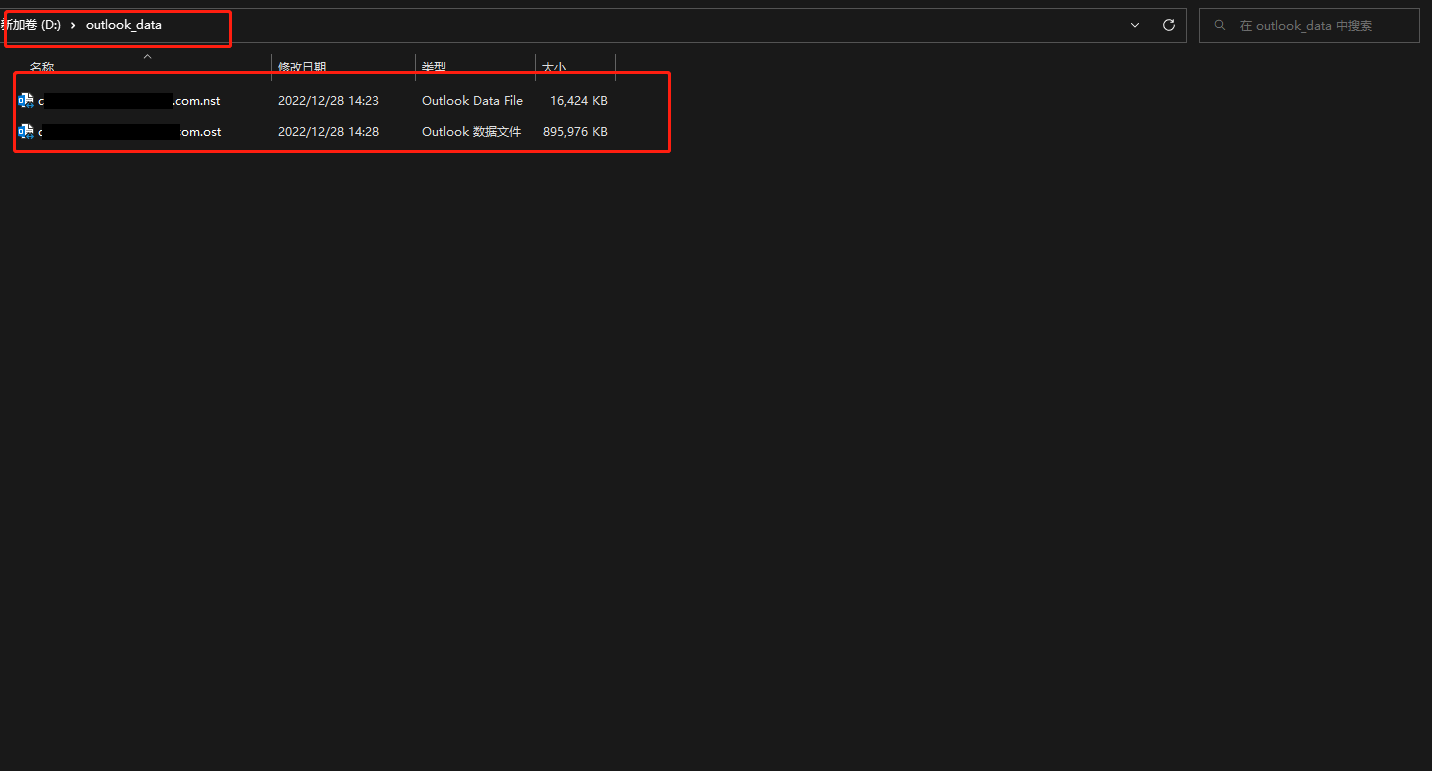Select the Outlook icon of the .ost file
Image resolution: width=1432 pixels, height=771 pixels.
click(x=26, y=132)
